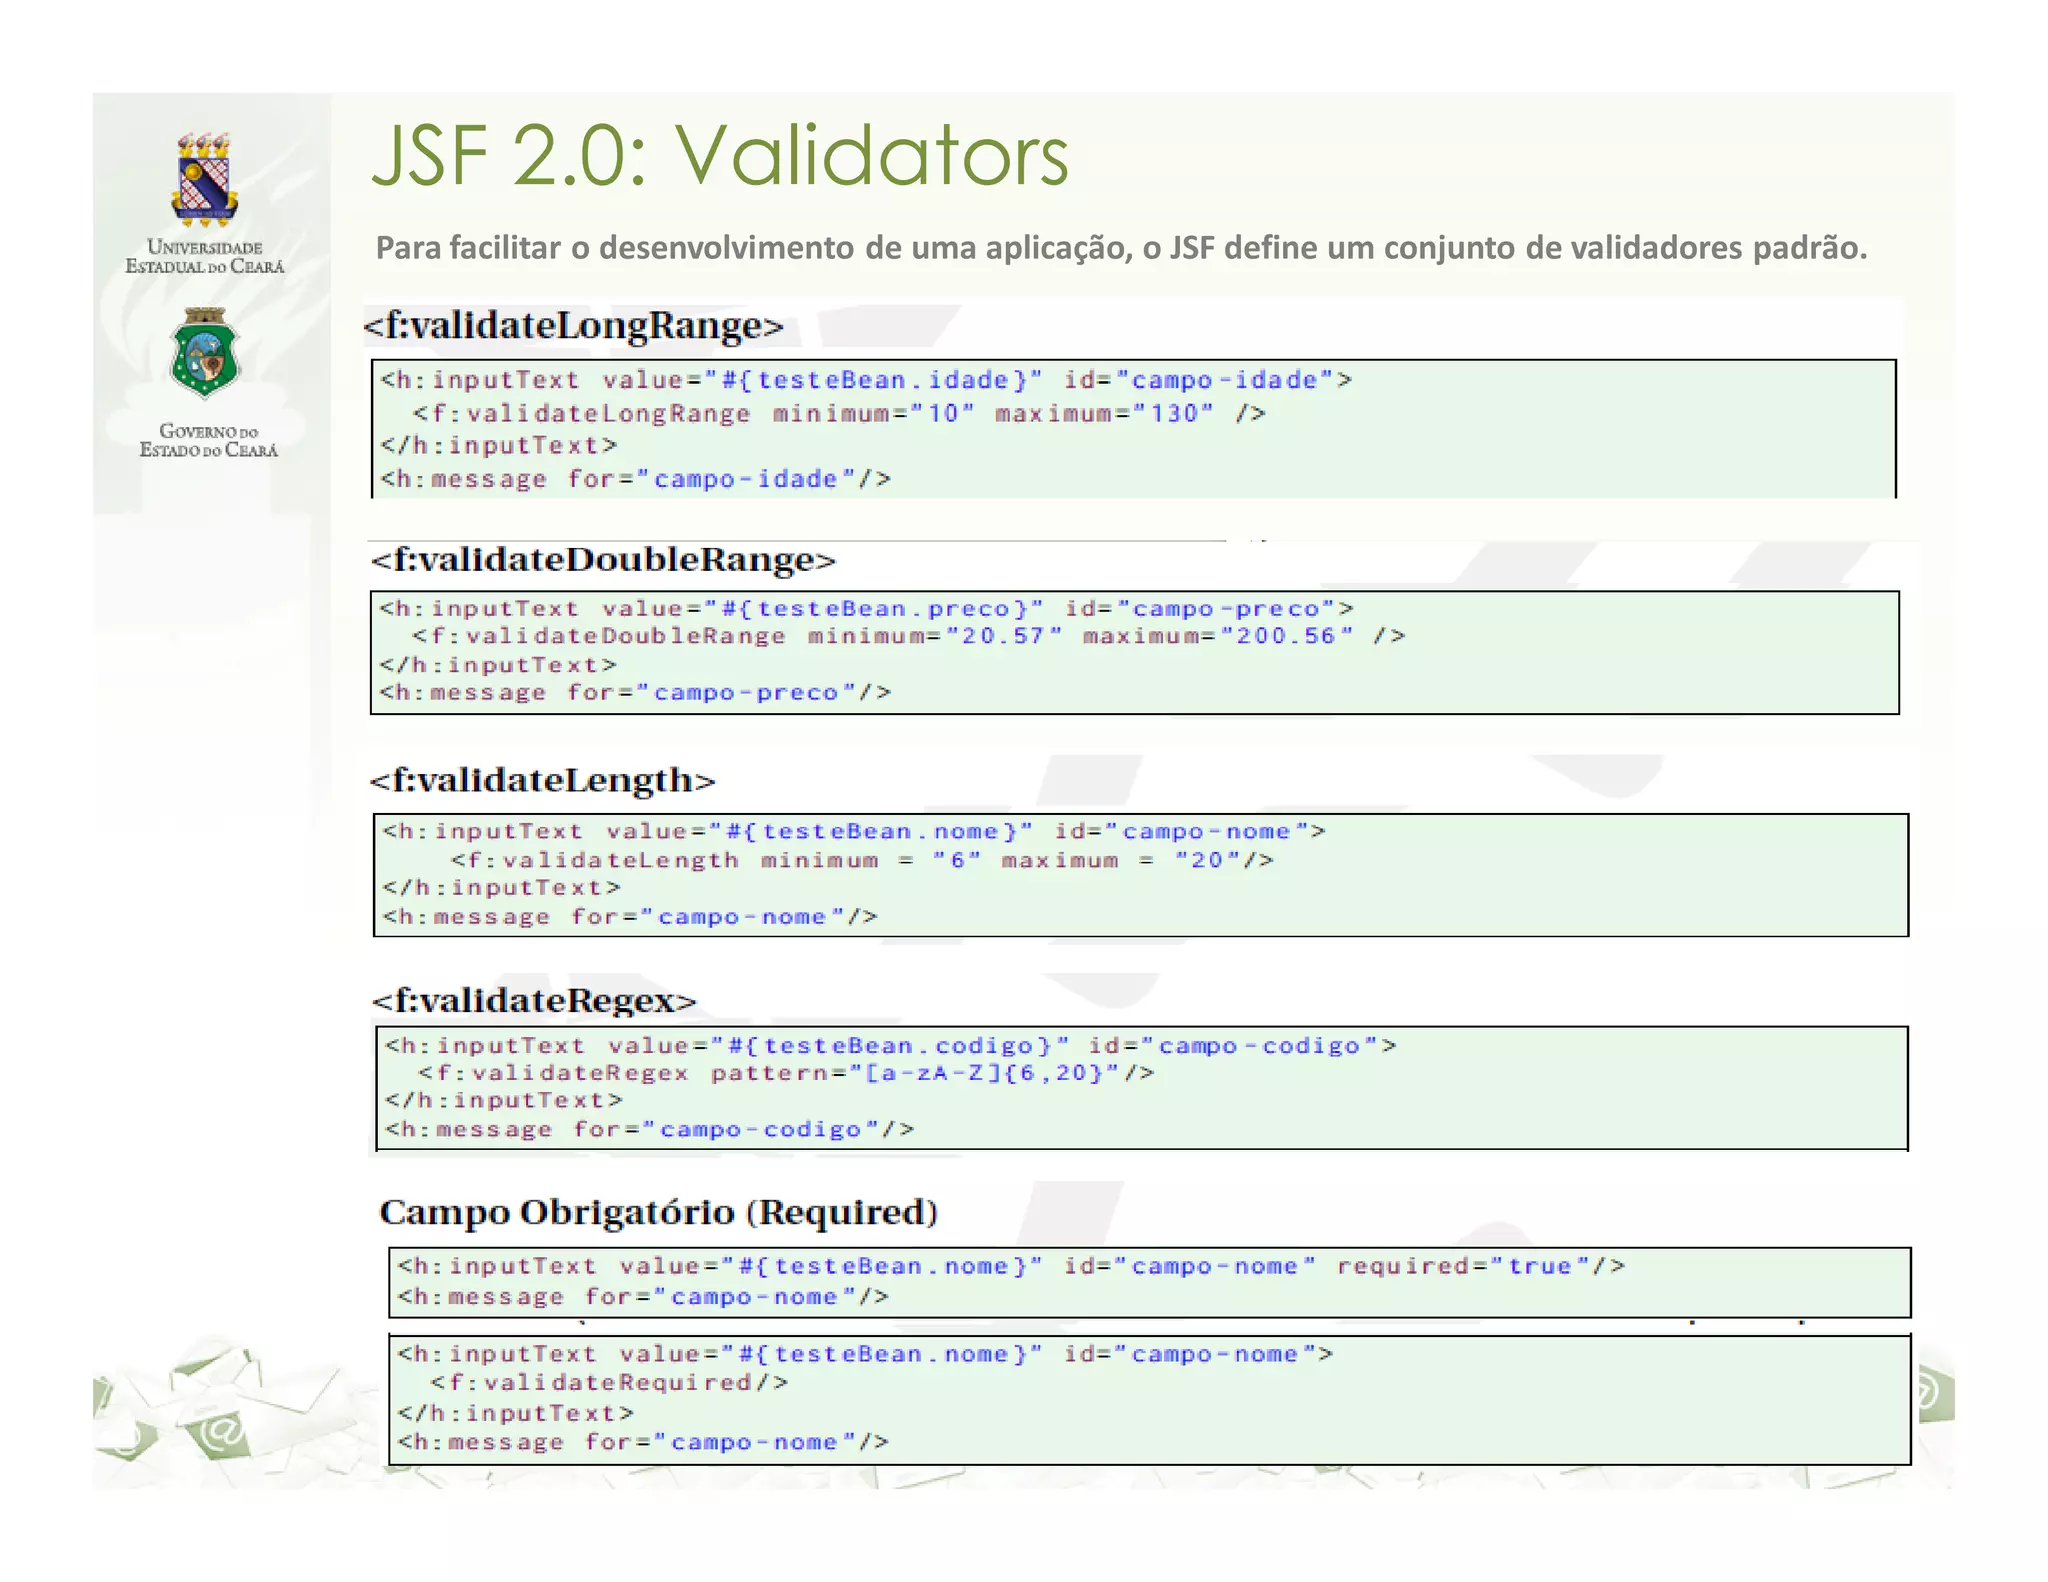The width and height of the screenshot is (2048, 1582).
Task: Click the validateRegex pattern="[a-zA-Z]{6,20}" line
Action: click(786, 1073)
